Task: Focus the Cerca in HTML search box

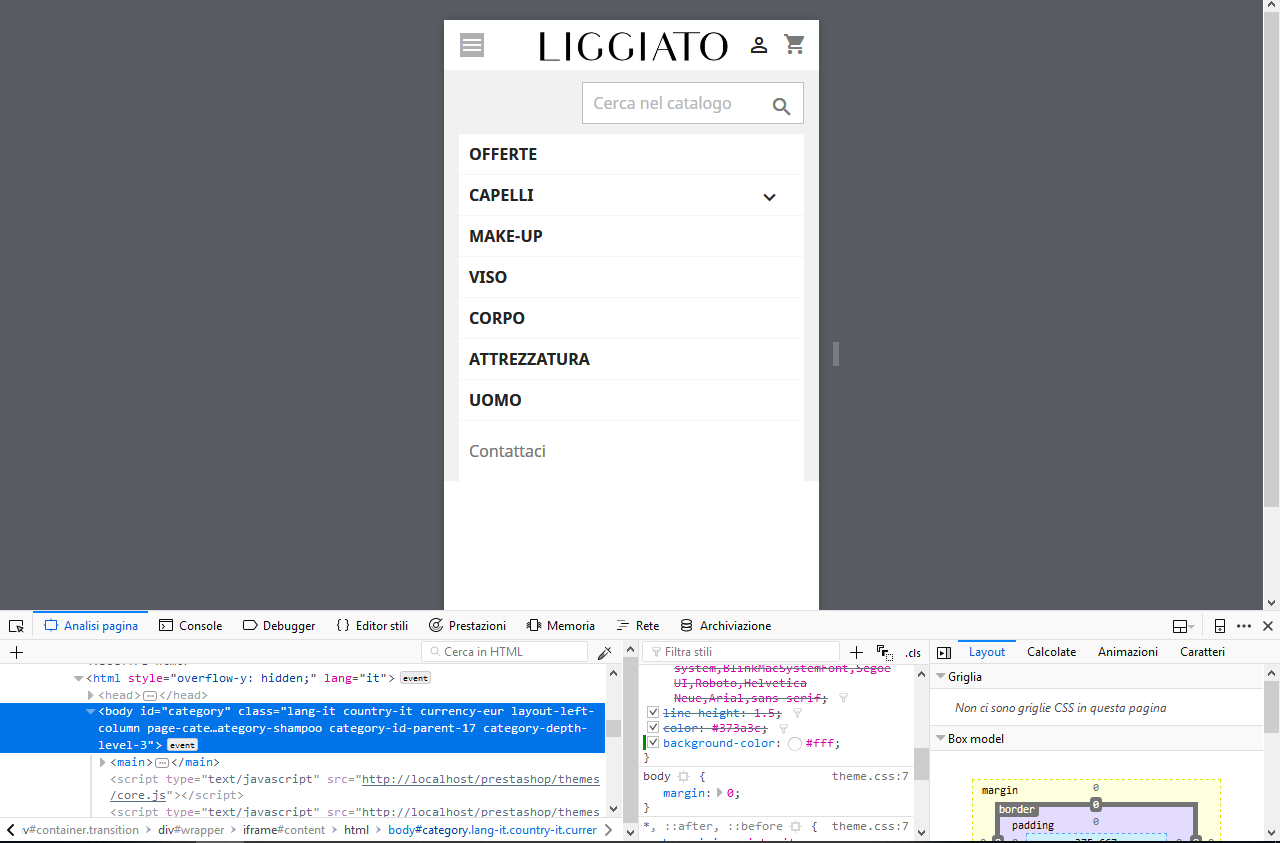Action: click(x=505, y=652)
